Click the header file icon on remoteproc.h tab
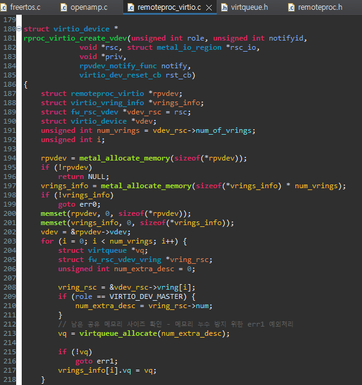This screenshot has height=385, width=362. 291,7
